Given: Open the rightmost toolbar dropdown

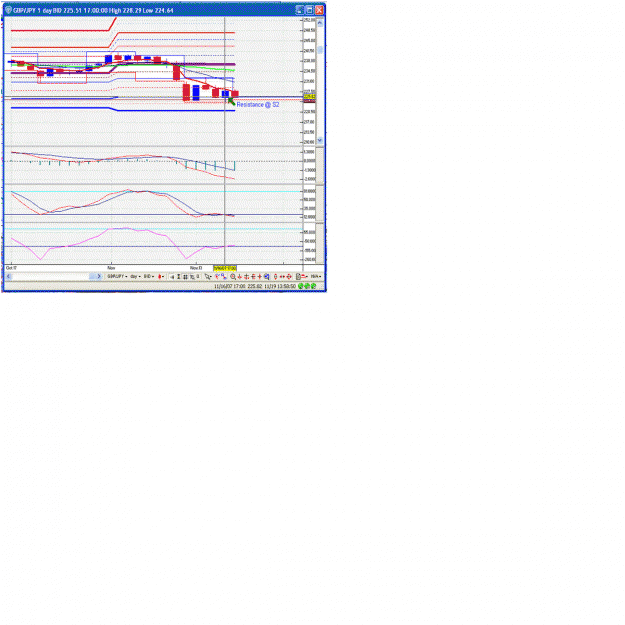Looking at the screenshot, I should (316, 276).
